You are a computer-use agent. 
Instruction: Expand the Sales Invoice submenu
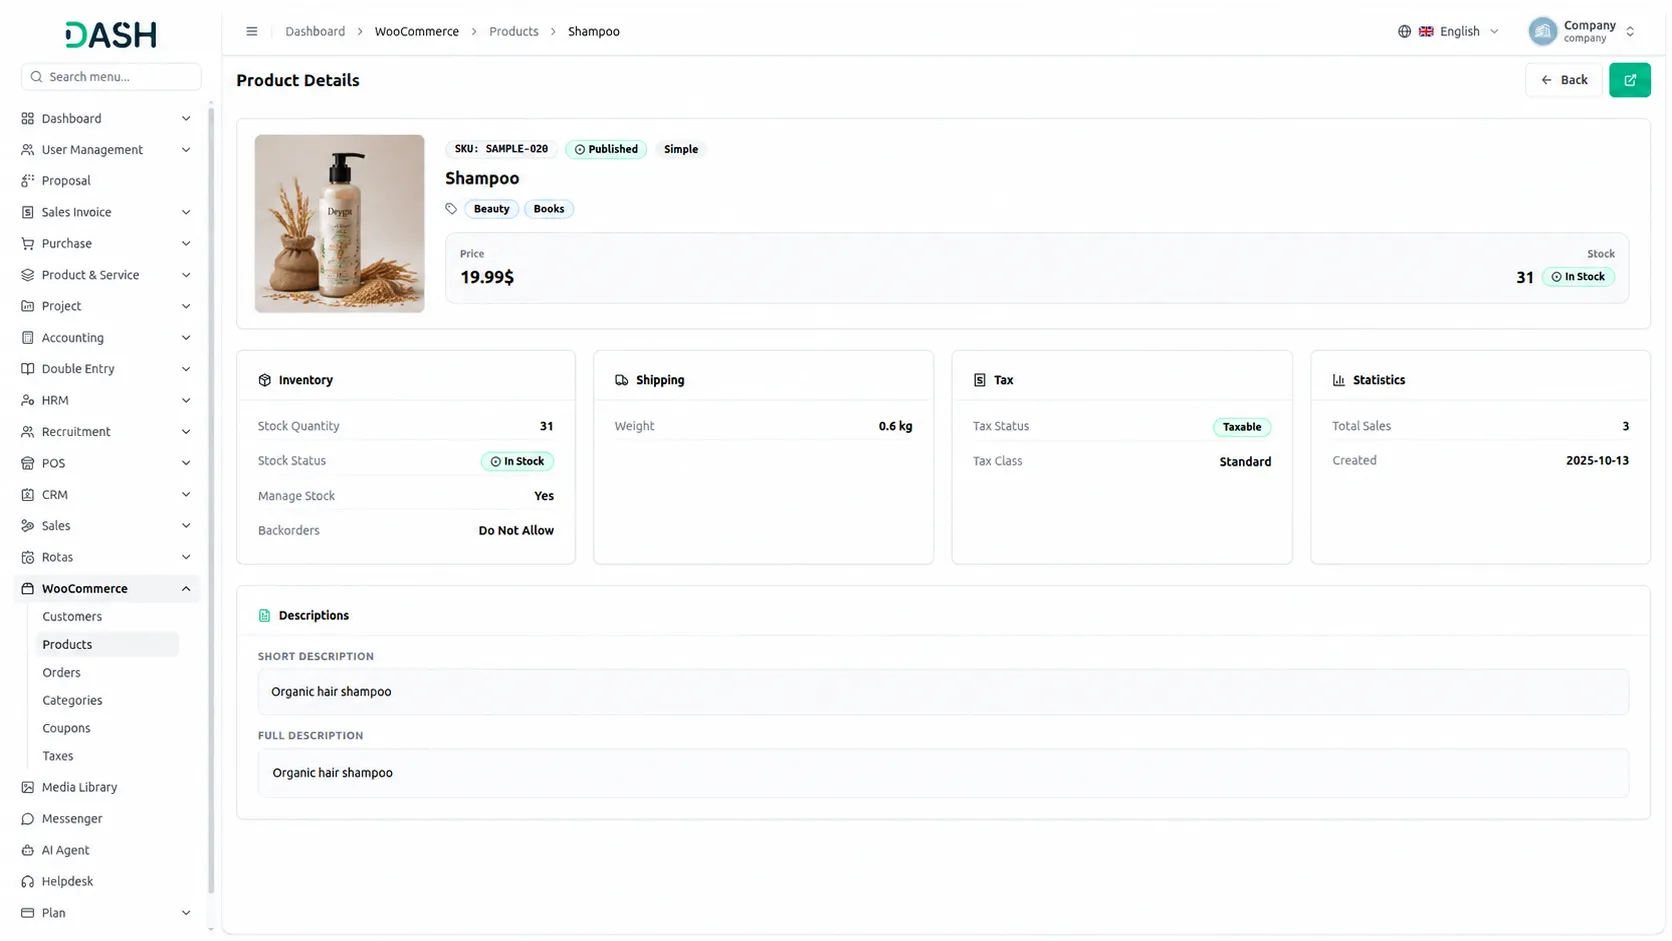[186, 212]
